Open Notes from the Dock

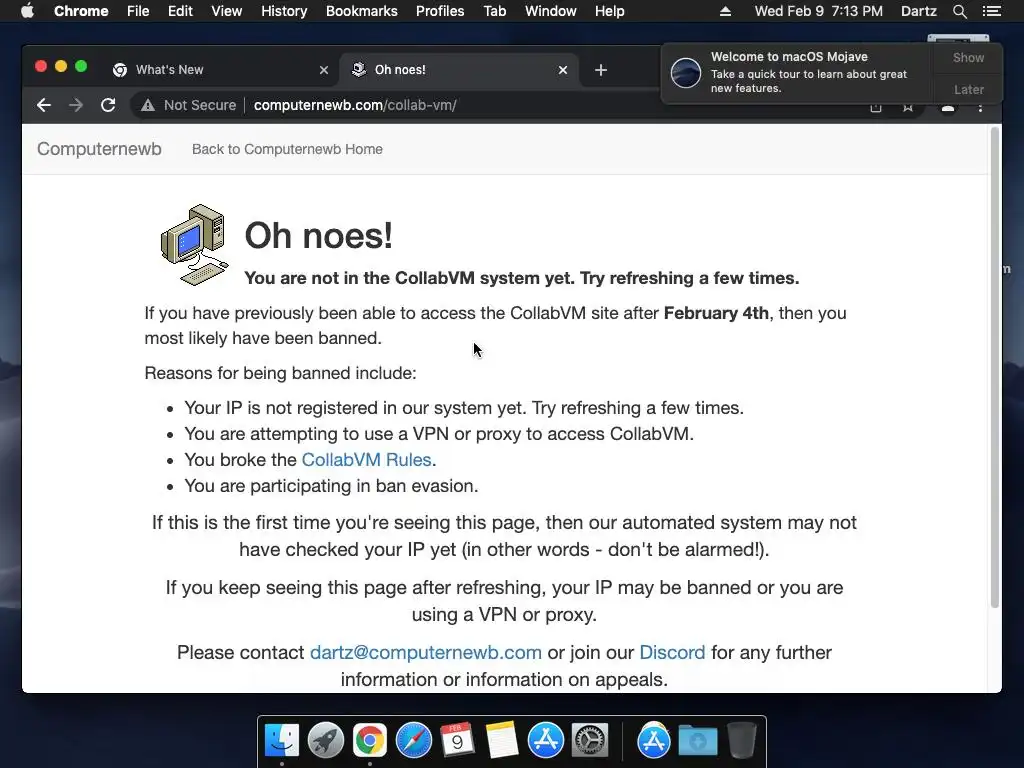(502, 740)
